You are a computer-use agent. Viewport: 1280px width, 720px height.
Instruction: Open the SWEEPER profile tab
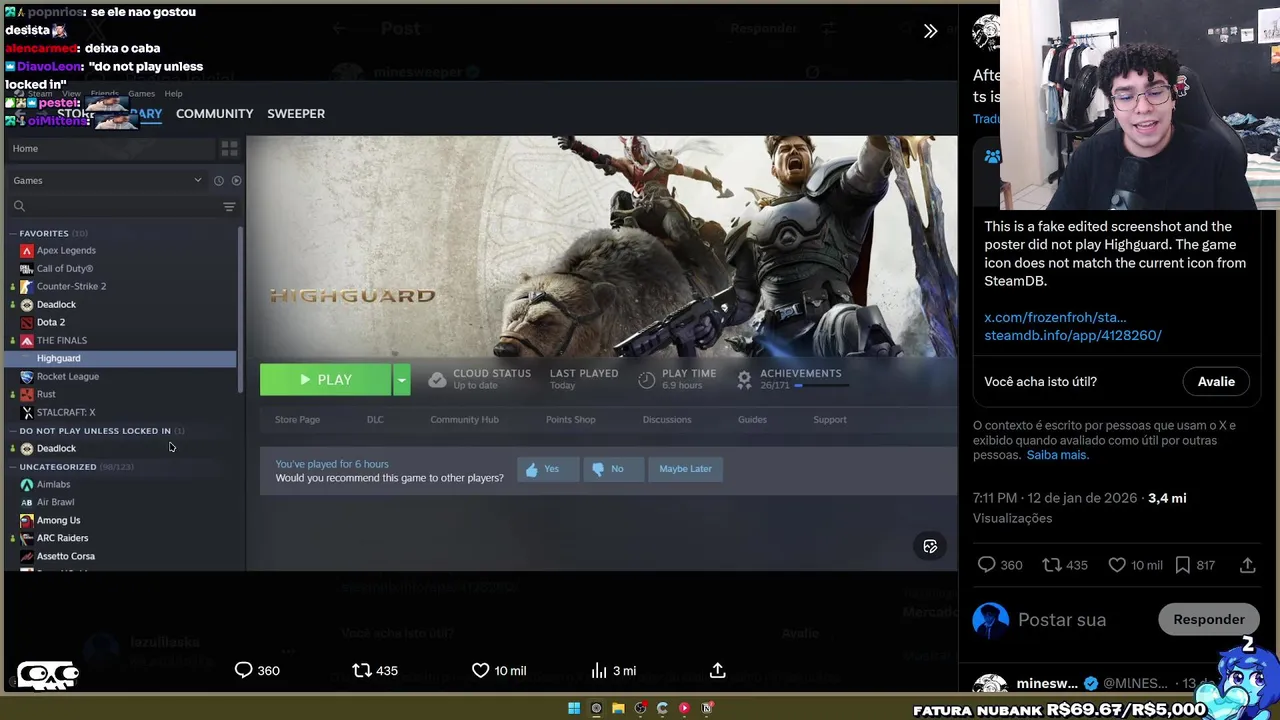click(x=296, y=114)
